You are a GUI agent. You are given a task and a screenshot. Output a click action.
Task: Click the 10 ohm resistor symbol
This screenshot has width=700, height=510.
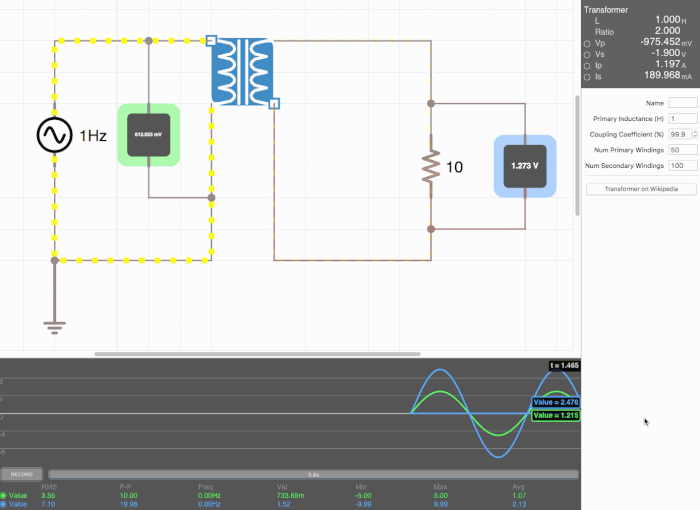coord(431,166)
